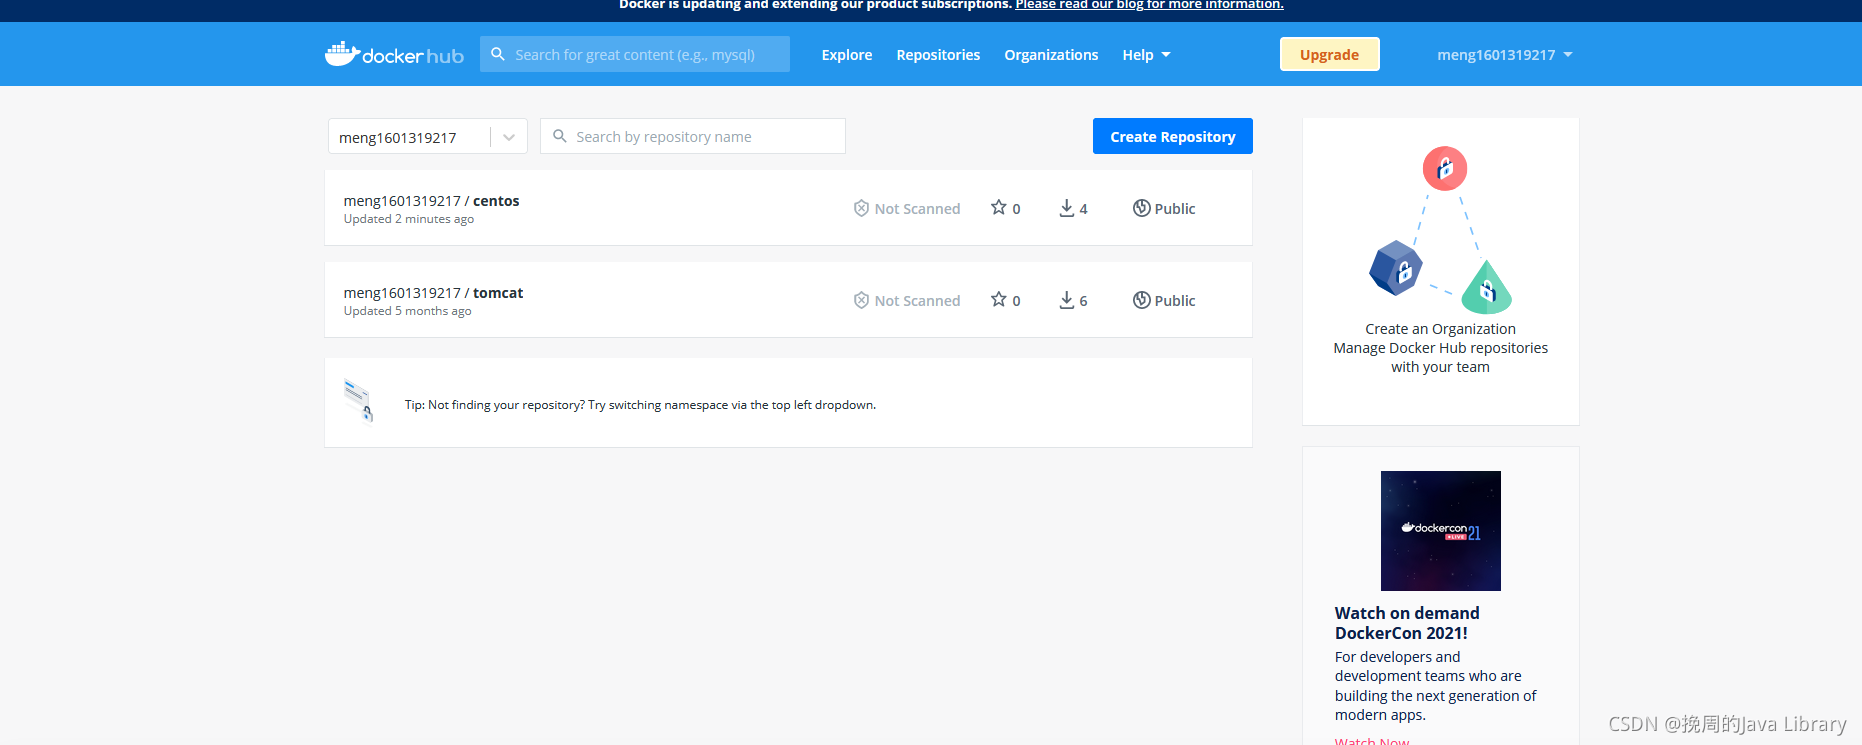
Task: Focus the top content search field
Action: tap(635, 54)
